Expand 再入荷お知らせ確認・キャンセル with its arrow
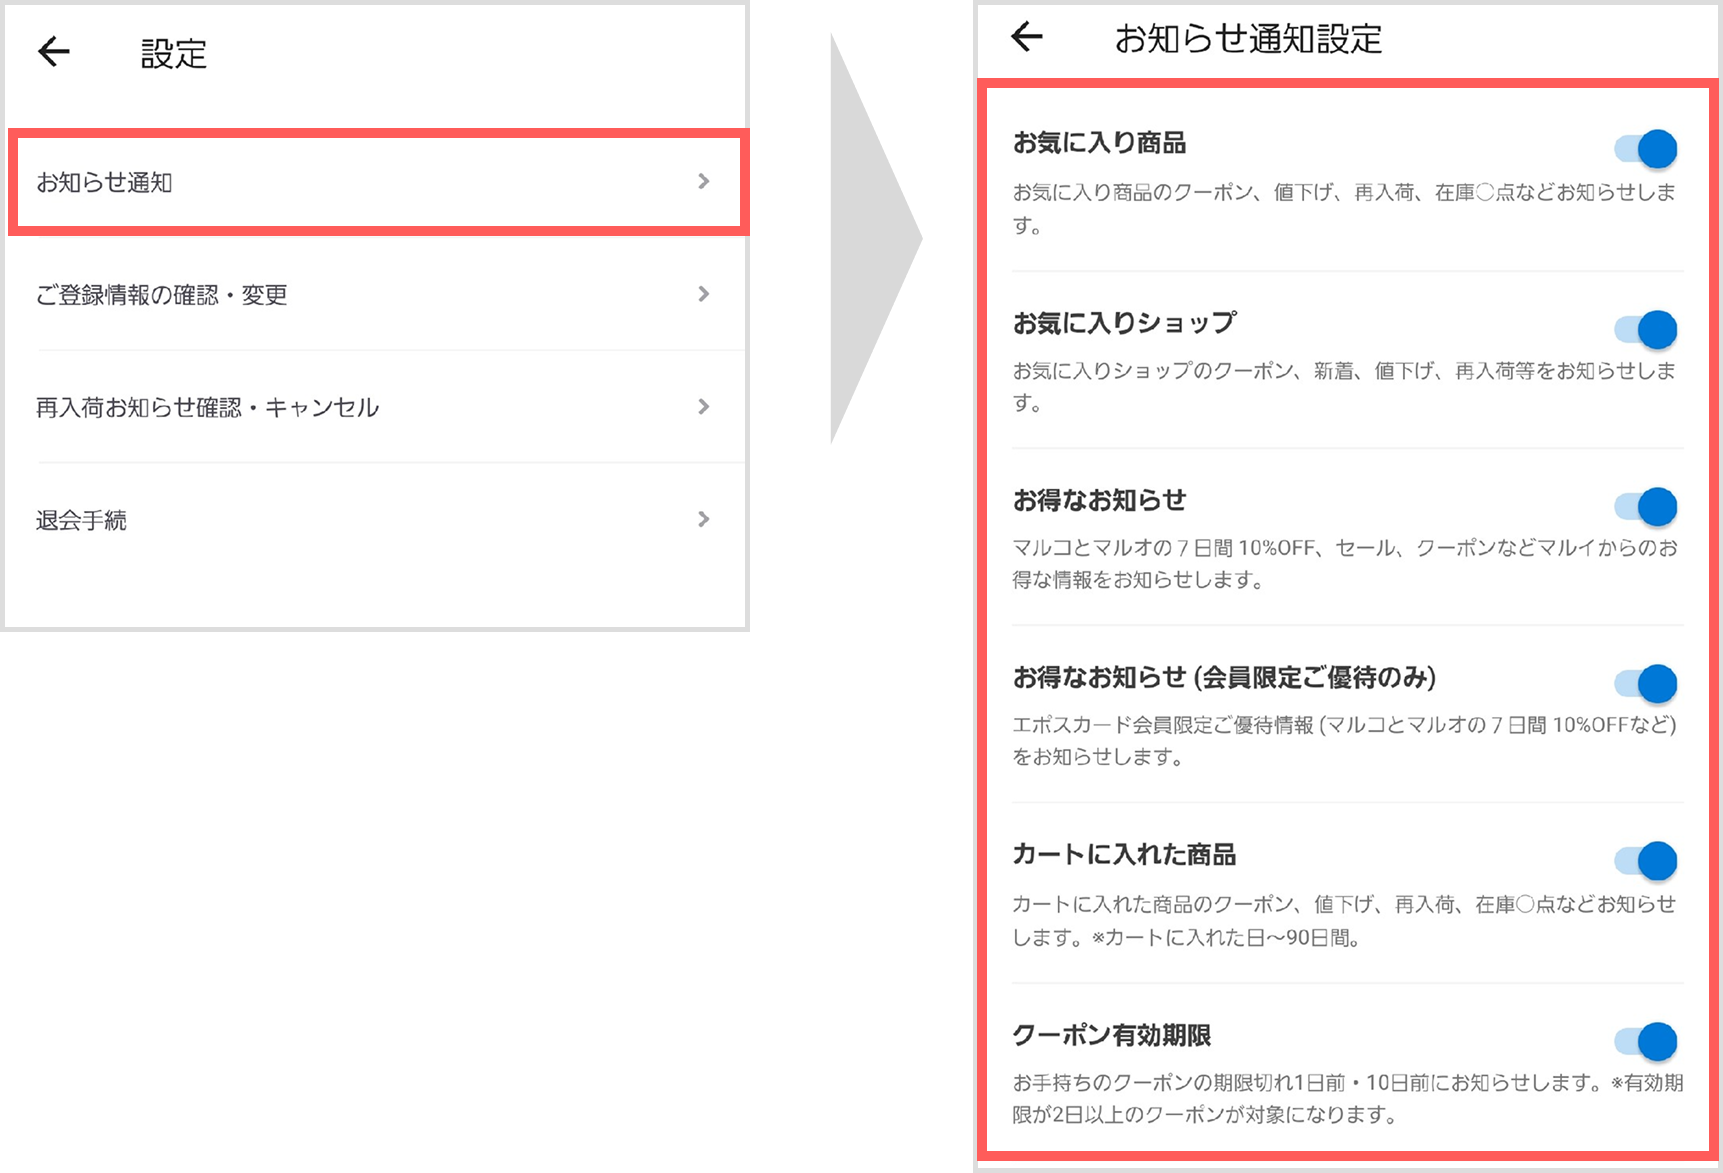The image size is (1723, 1173). pos(705,407)
